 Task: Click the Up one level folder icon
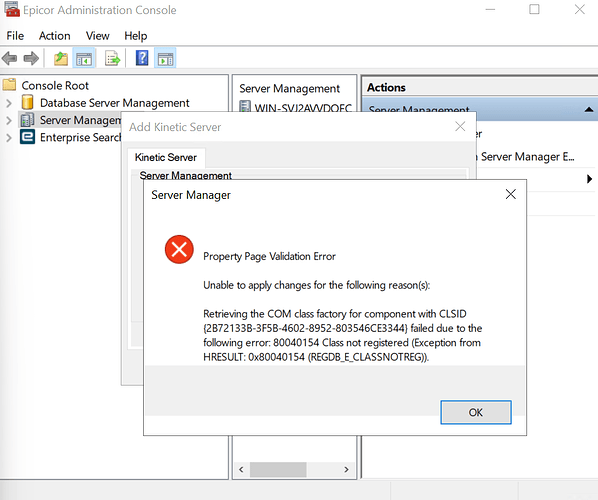[x=61, y=59]
